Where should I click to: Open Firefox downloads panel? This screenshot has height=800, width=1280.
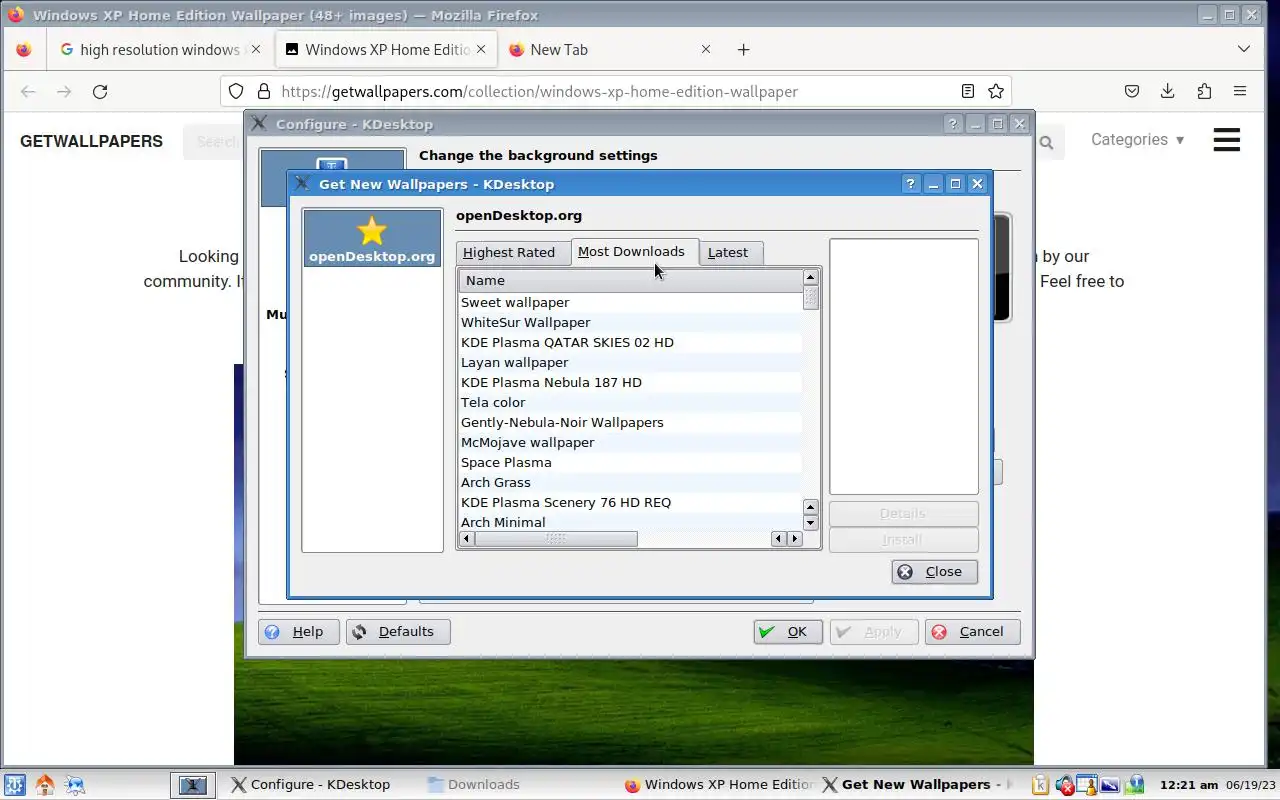click(x=1168, y=91)
